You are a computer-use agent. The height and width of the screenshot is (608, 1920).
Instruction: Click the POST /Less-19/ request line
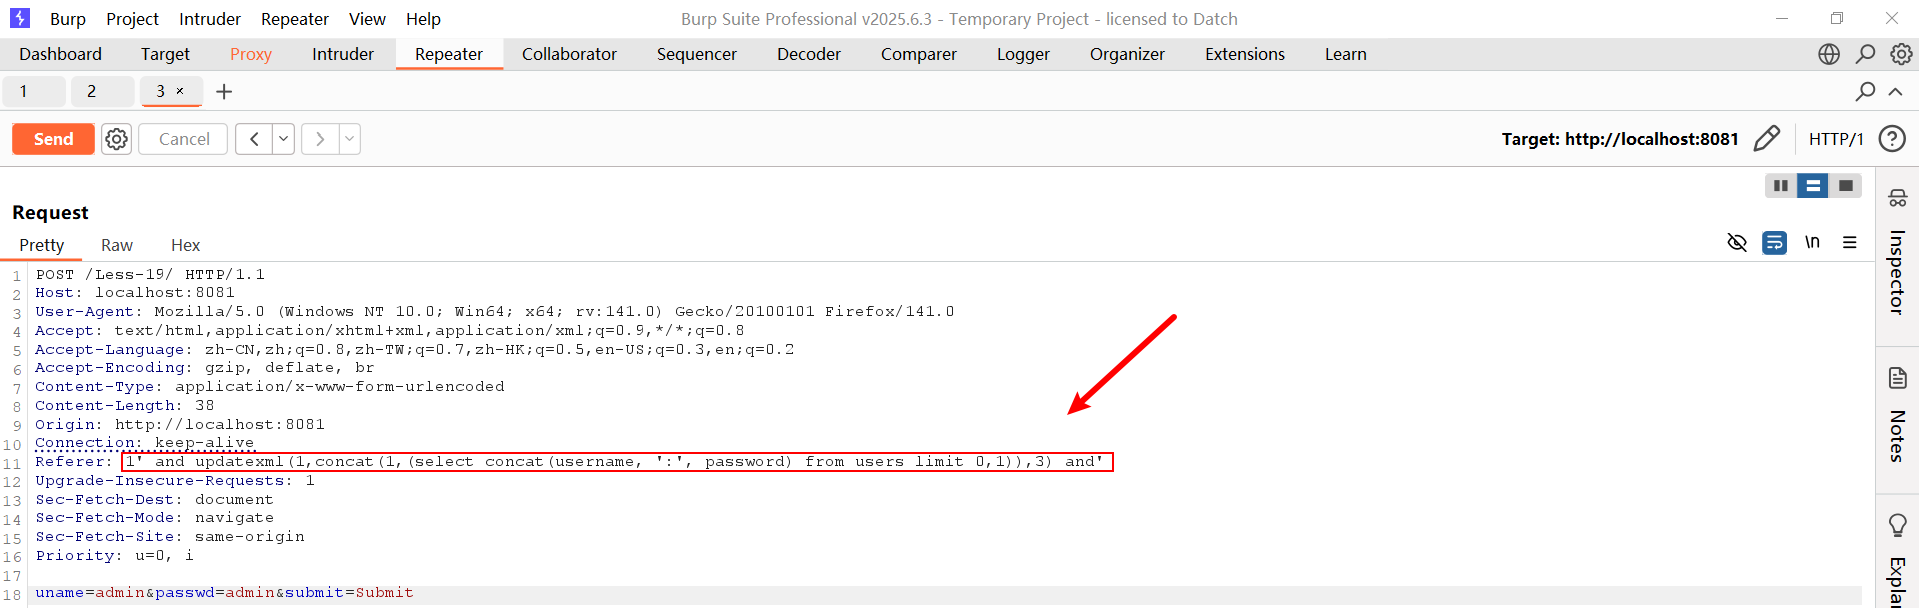coord(150,274)
